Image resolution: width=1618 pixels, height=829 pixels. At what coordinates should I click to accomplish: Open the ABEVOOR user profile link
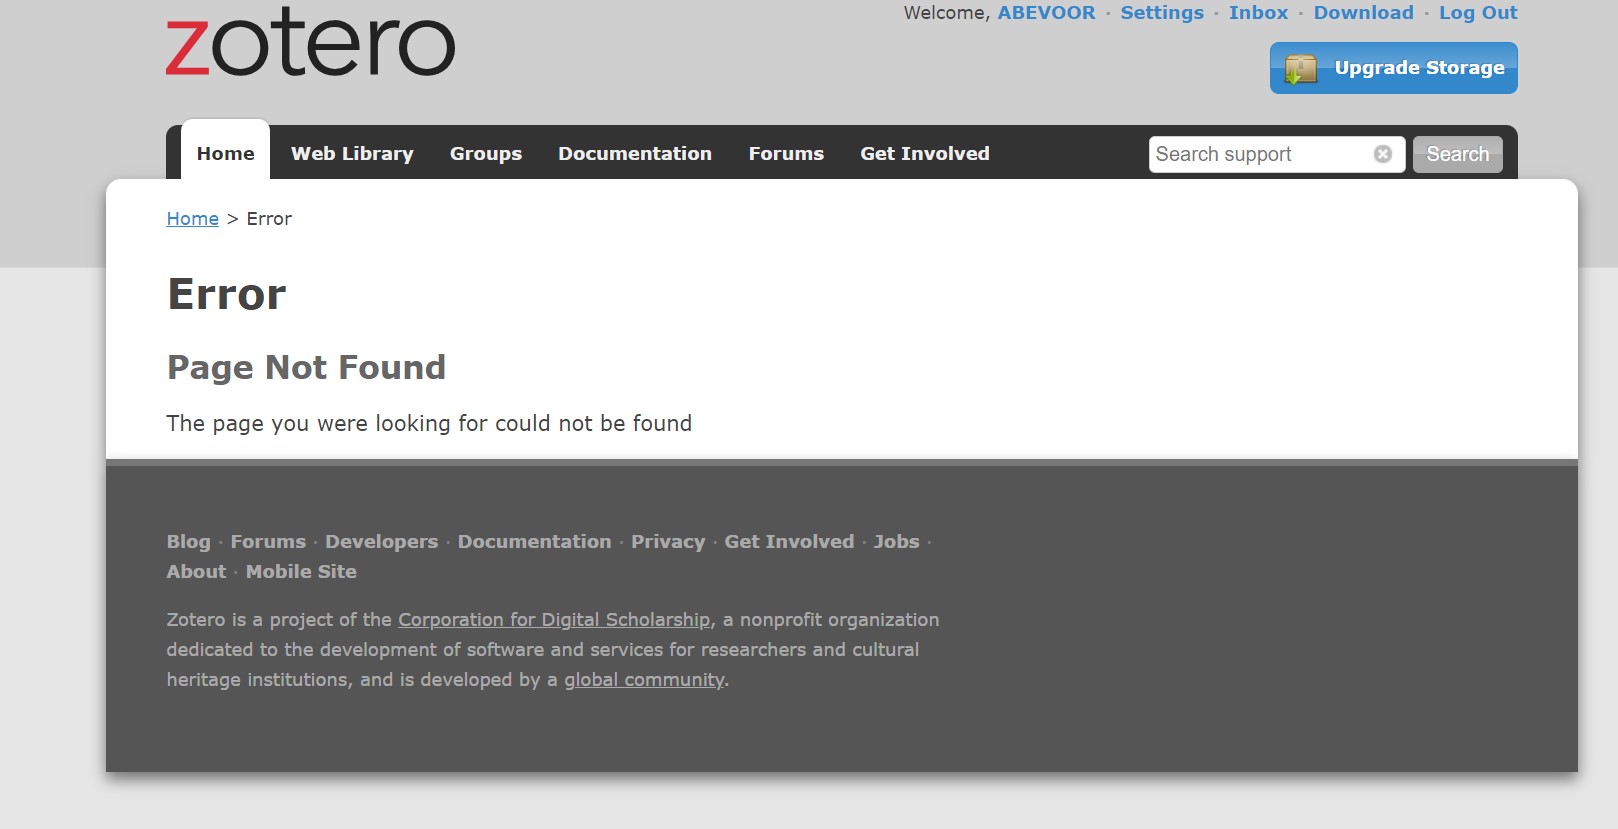[1046, 13]
